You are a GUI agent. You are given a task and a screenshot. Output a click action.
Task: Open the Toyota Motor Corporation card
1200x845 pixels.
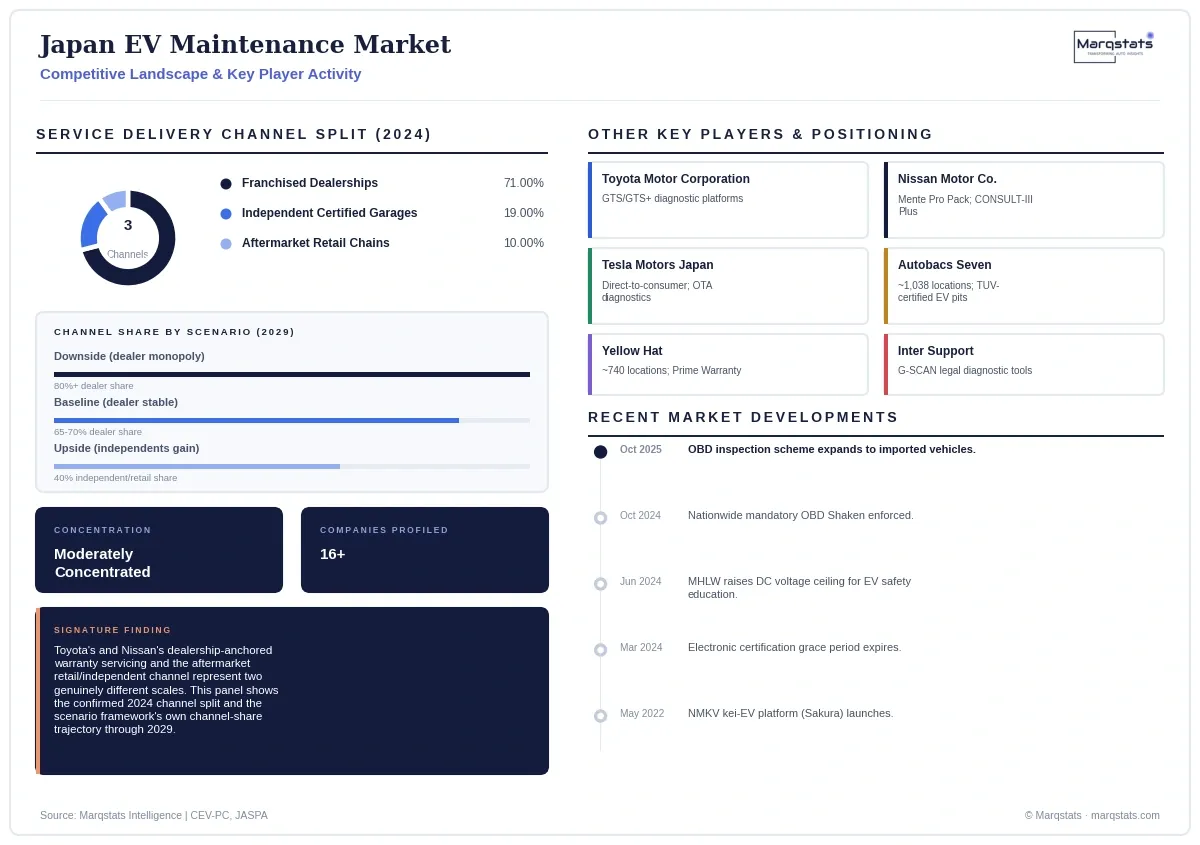point(728,200)
